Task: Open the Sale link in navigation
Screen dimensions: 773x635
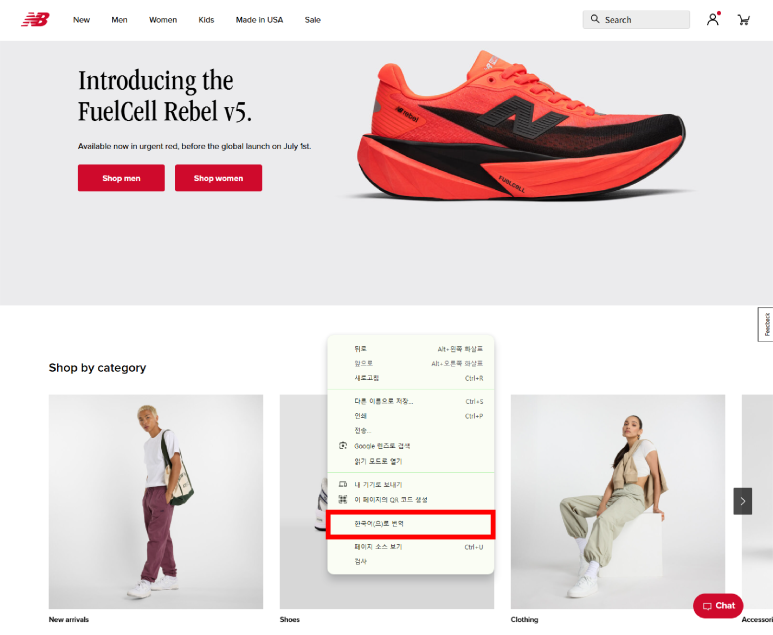Action: pyautogui.click(x=313, y=20)
